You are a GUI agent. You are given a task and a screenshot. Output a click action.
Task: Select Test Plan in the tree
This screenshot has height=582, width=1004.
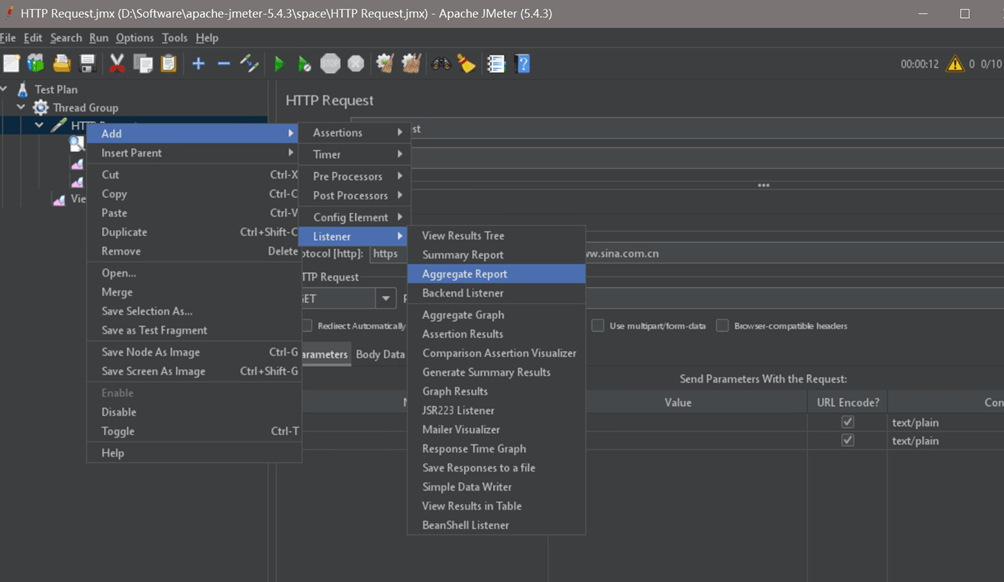point(56,89)
